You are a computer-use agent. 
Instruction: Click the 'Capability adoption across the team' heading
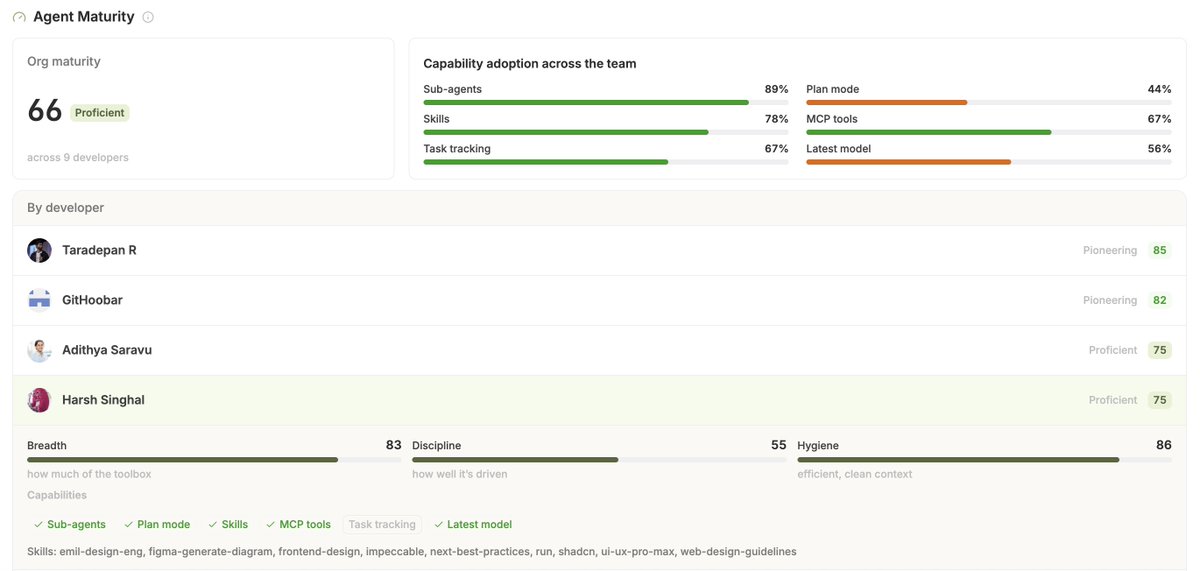530,64
